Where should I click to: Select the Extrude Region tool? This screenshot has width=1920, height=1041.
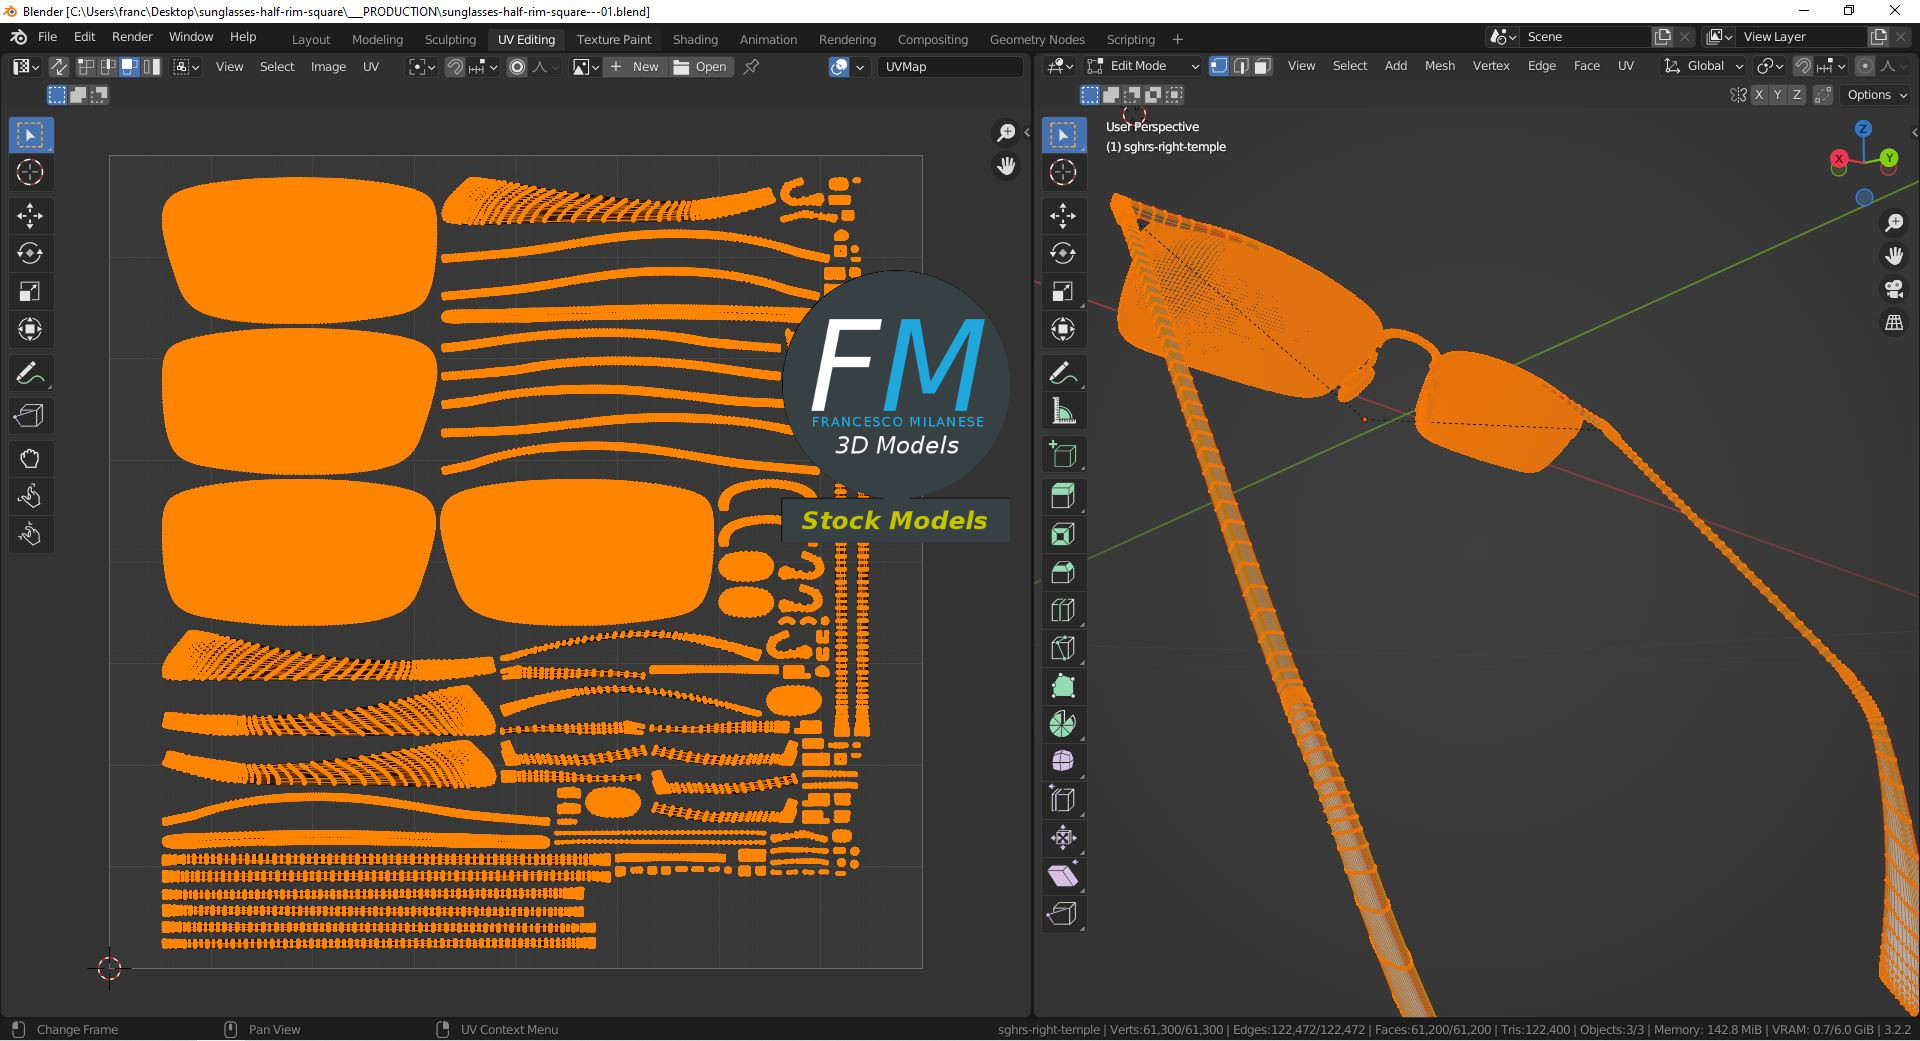tap(1063, 496)
